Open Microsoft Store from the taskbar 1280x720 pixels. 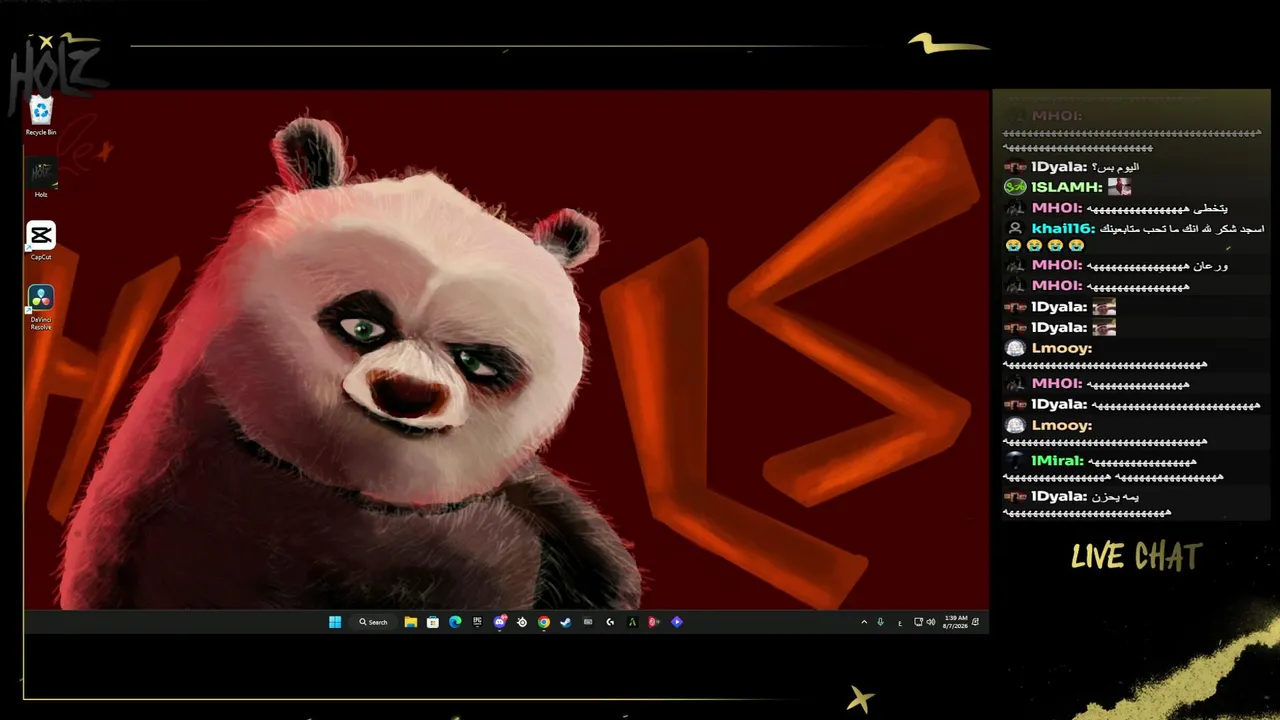433,622
